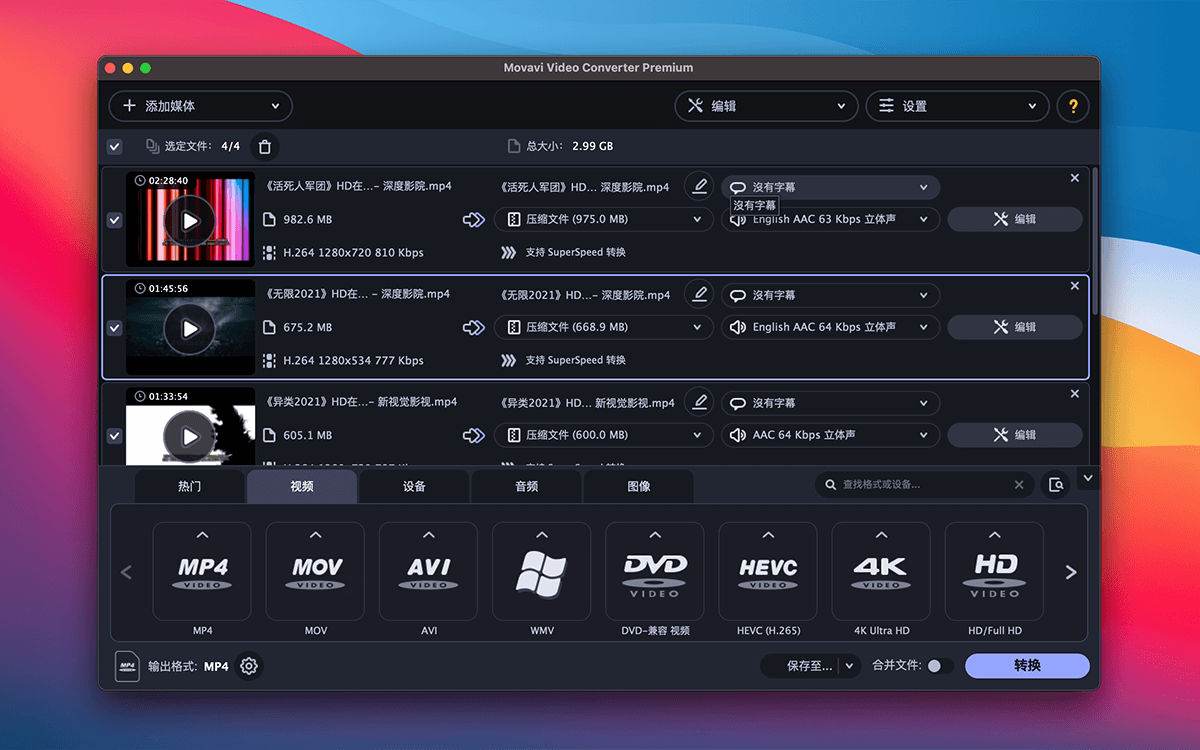Viewport: 1200px width, 750px height.
Task: Collapse the format panel chevron
Action: (1089, 478)
